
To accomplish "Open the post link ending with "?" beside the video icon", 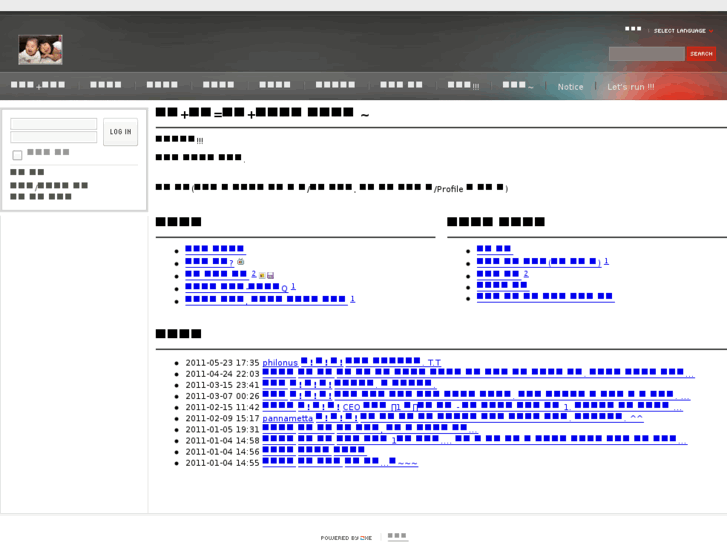I will (209, 262).
